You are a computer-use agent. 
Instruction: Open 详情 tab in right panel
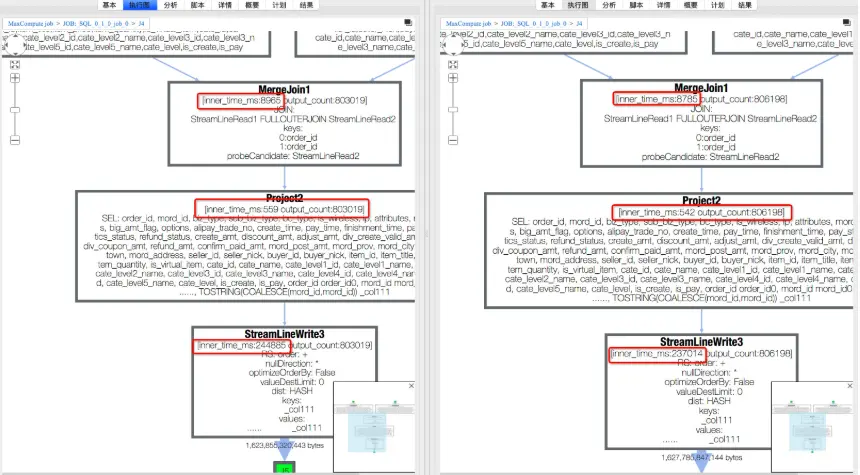(x=664, y=5)
